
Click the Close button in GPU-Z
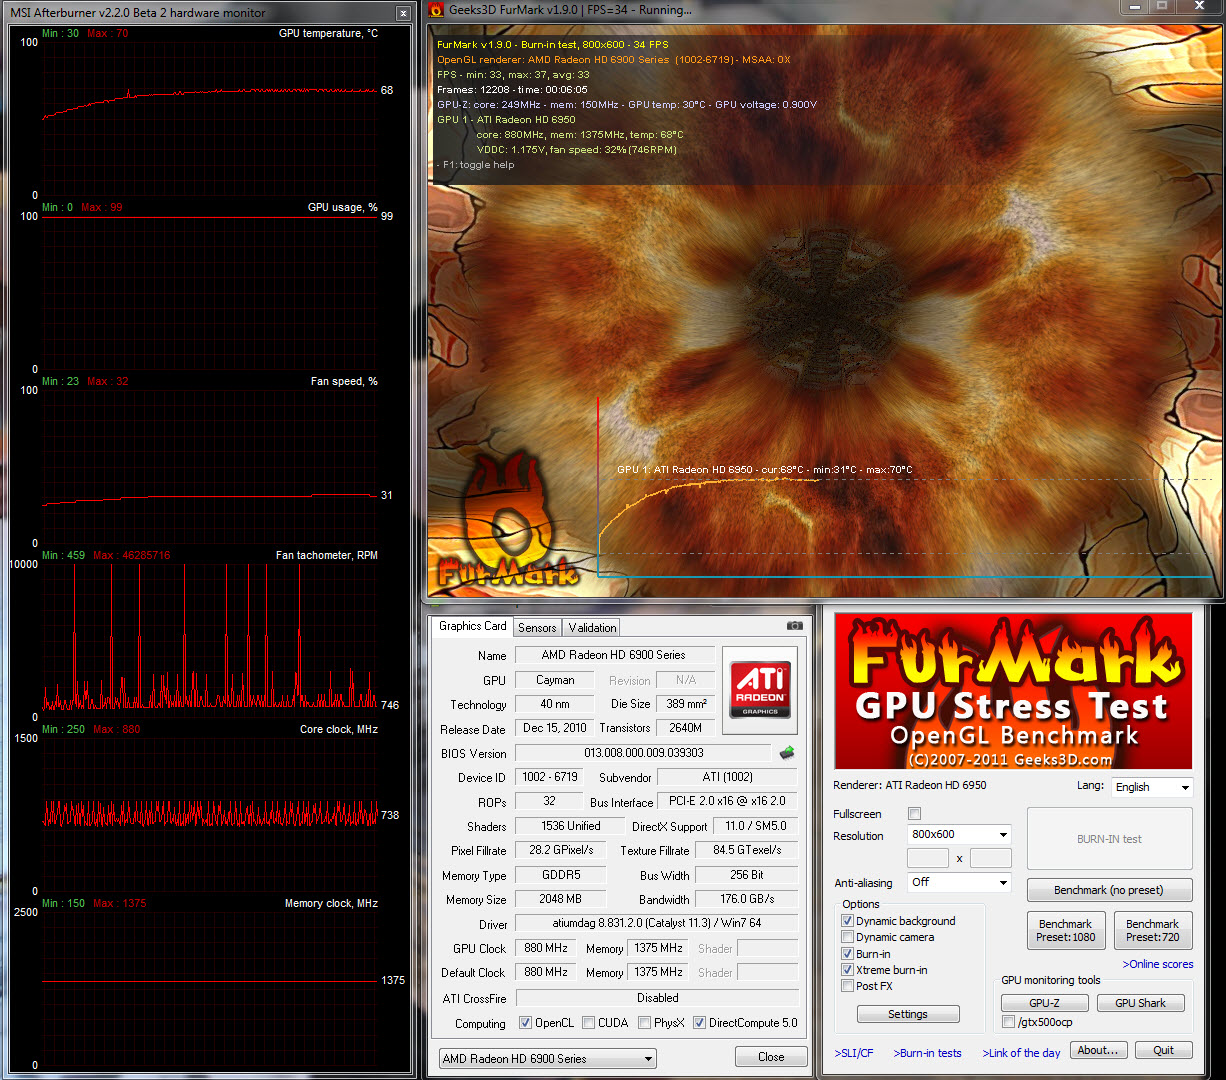click(x=771, y=1057)
